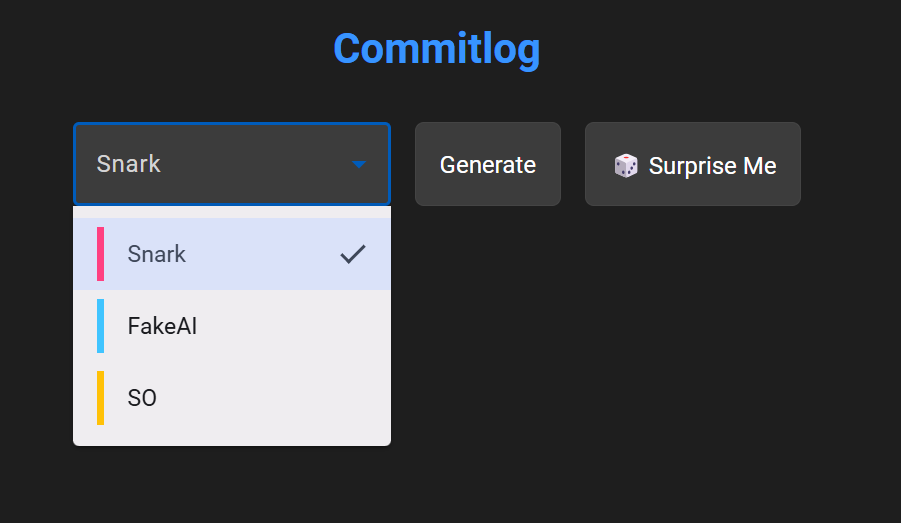
Task: Click the highlighted Snark row text
Action: pyautogui.click(x=157, y=254)
